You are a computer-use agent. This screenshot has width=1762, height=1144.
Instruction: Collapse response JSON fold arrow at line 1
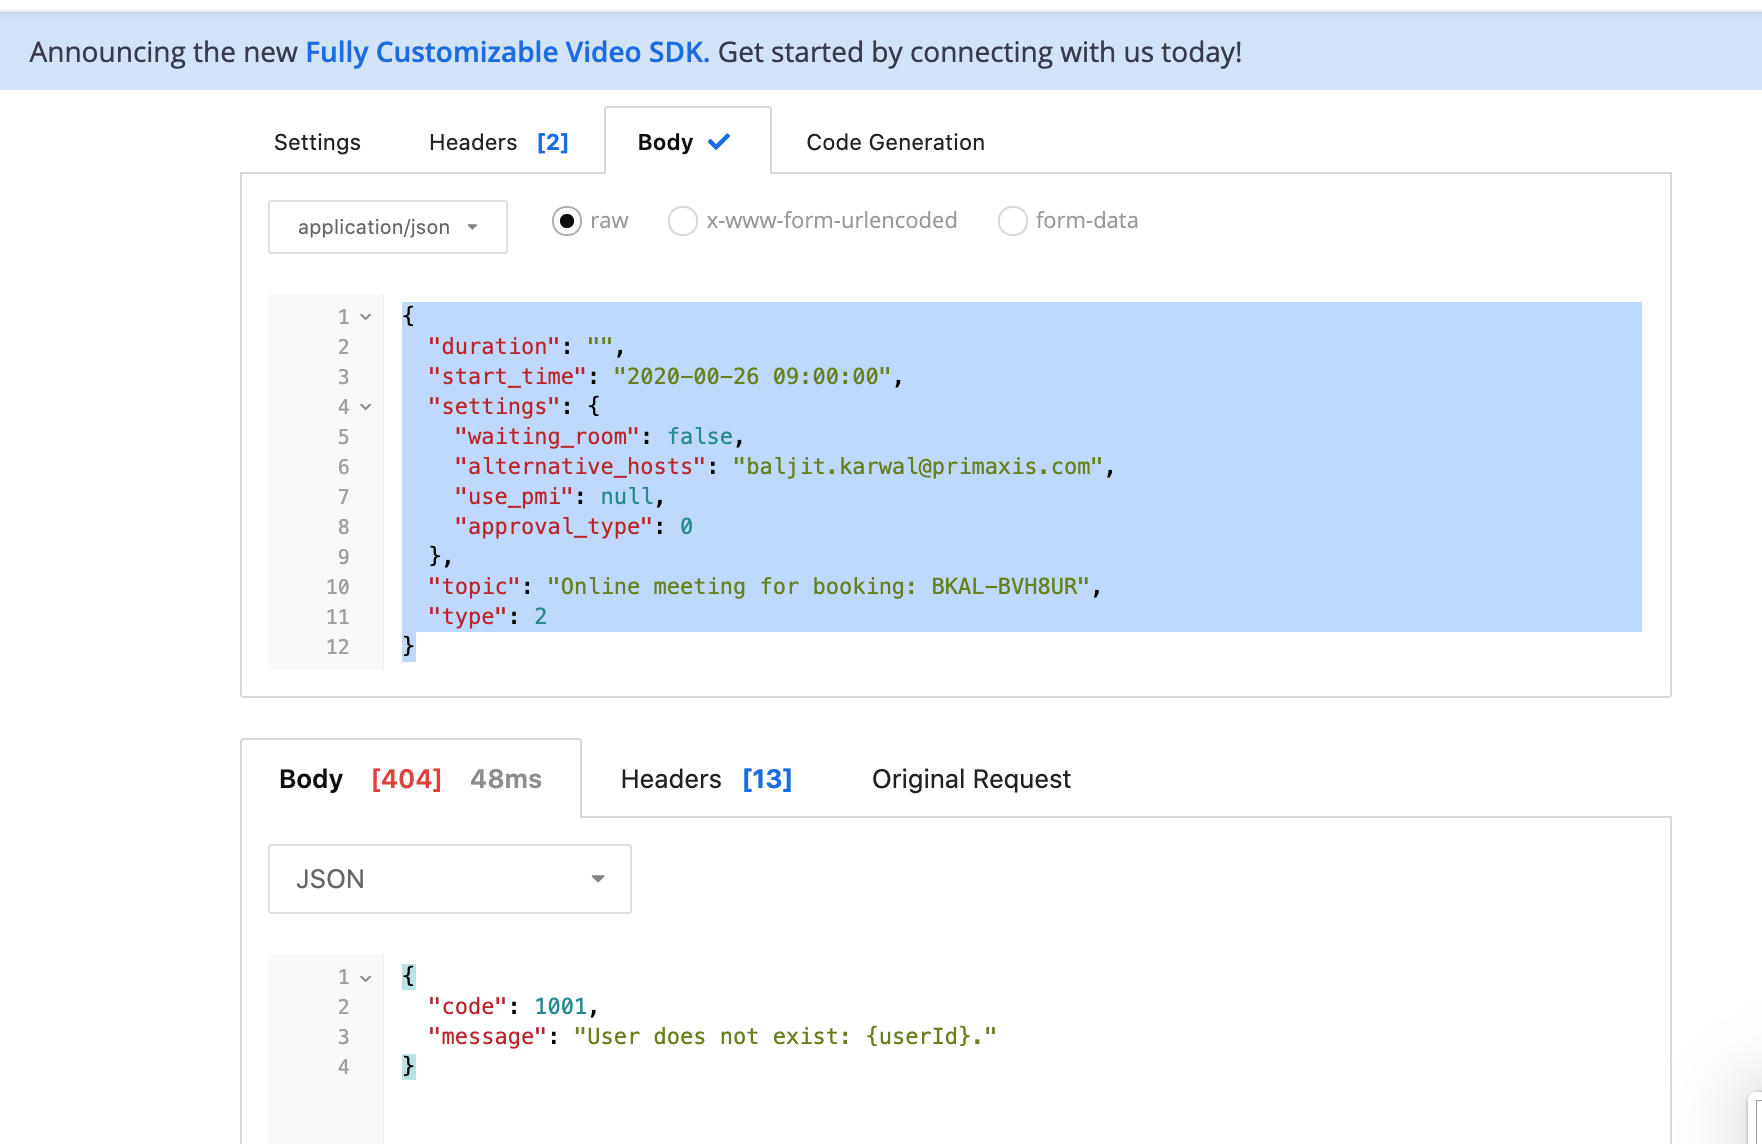(366, 977)
